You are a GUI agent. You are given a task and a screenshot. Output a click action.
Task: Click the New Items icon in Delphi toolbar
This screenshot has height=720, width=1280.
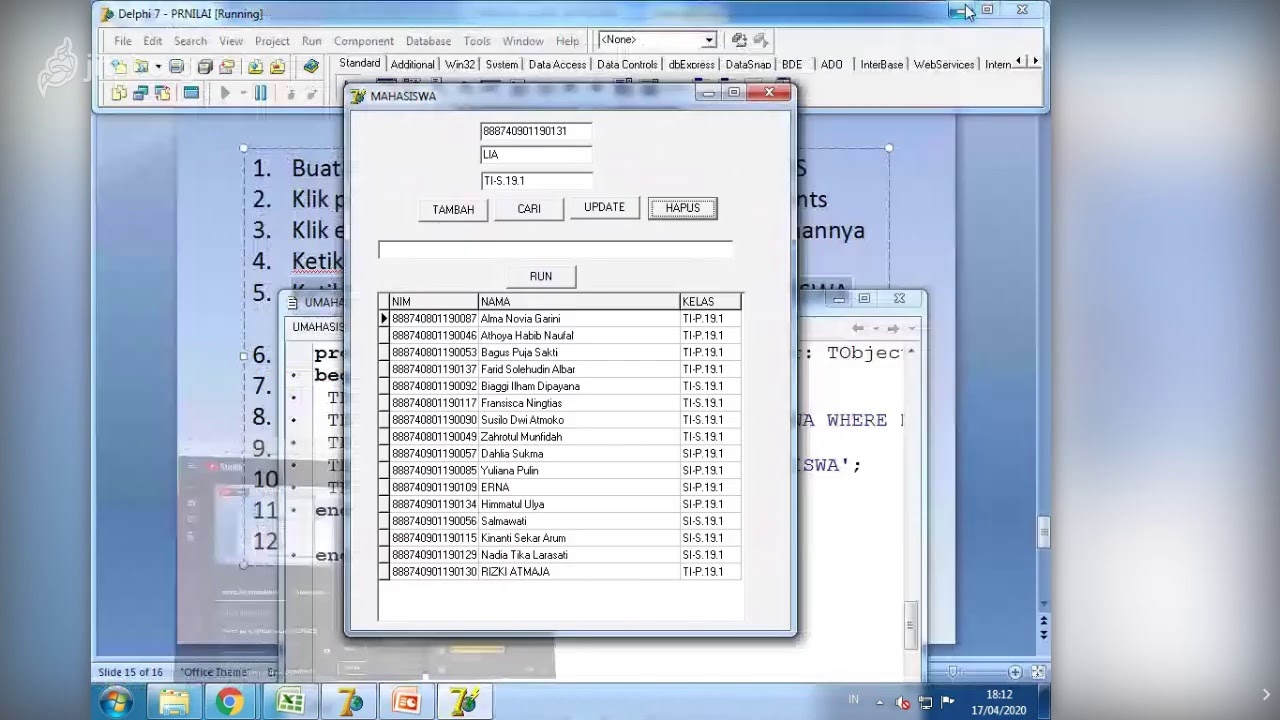pyautogui.click(x=119, y=67)
